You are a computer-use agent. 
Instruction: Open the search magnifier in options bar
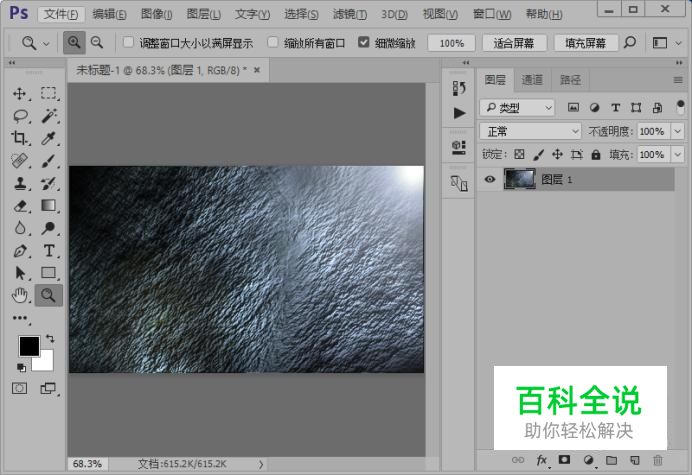pos(630,43)
